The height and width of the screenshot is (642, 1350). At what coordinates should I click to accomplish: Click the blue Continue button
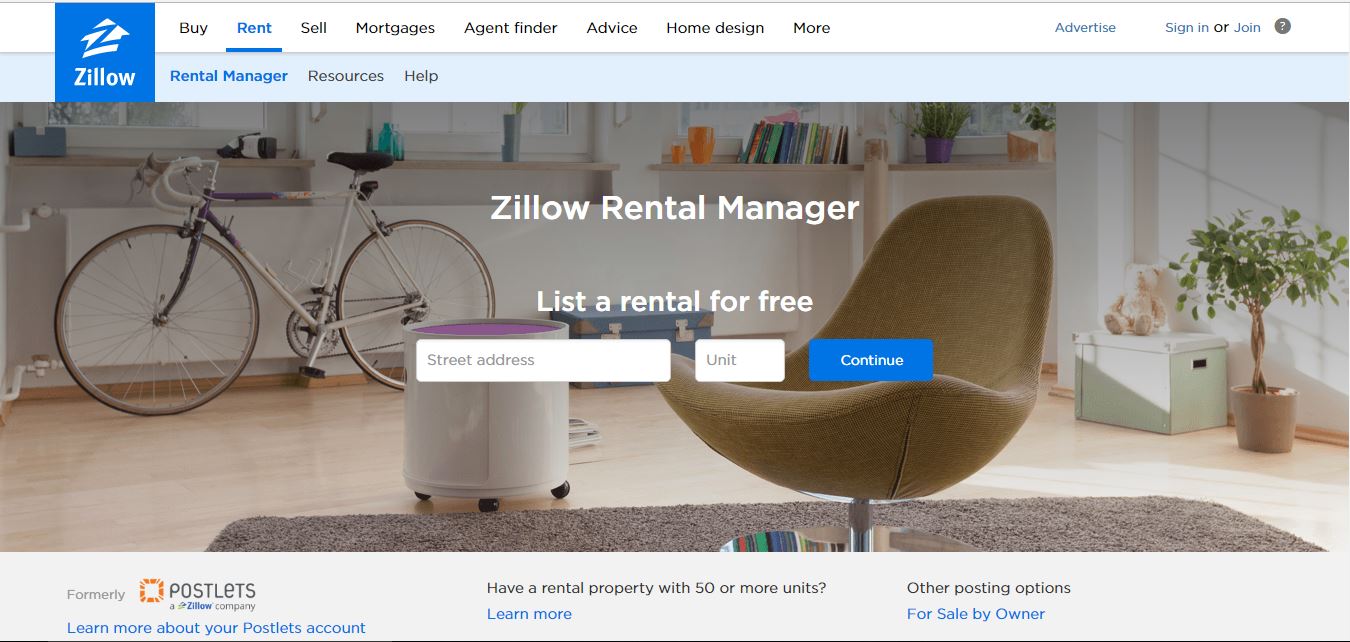[871, 360]
